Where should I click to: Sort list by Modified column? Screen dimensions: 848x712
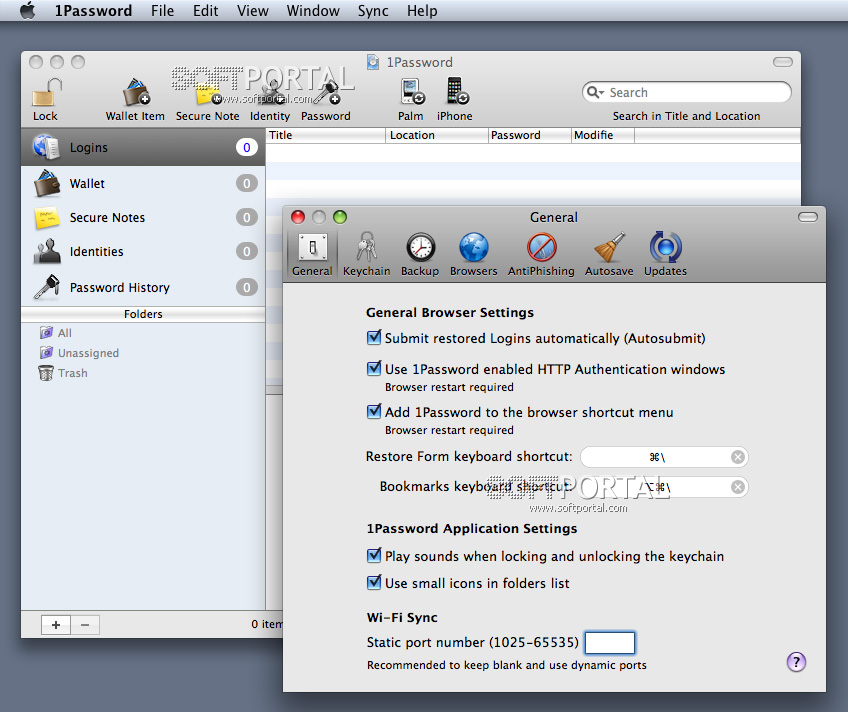click(603, 135)
